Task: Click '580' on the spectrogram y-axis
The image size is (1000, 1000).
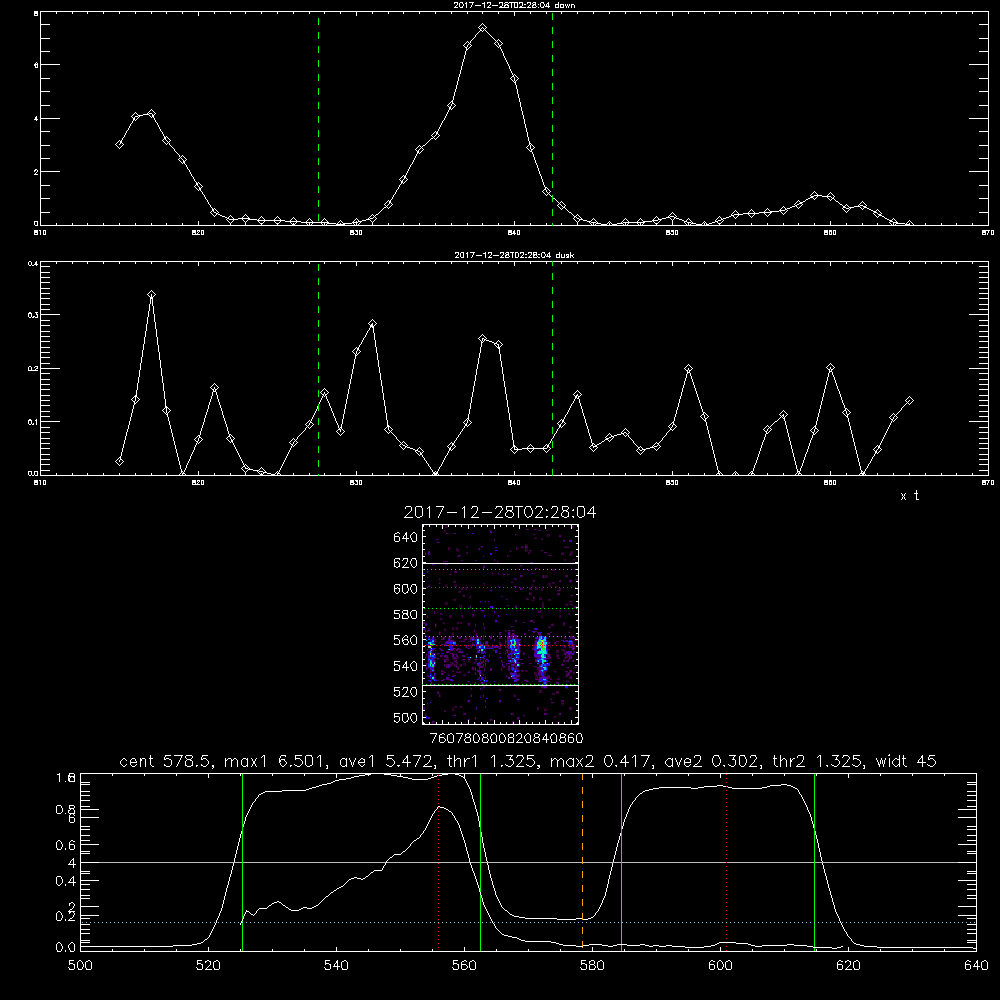Action: (406, 615)
